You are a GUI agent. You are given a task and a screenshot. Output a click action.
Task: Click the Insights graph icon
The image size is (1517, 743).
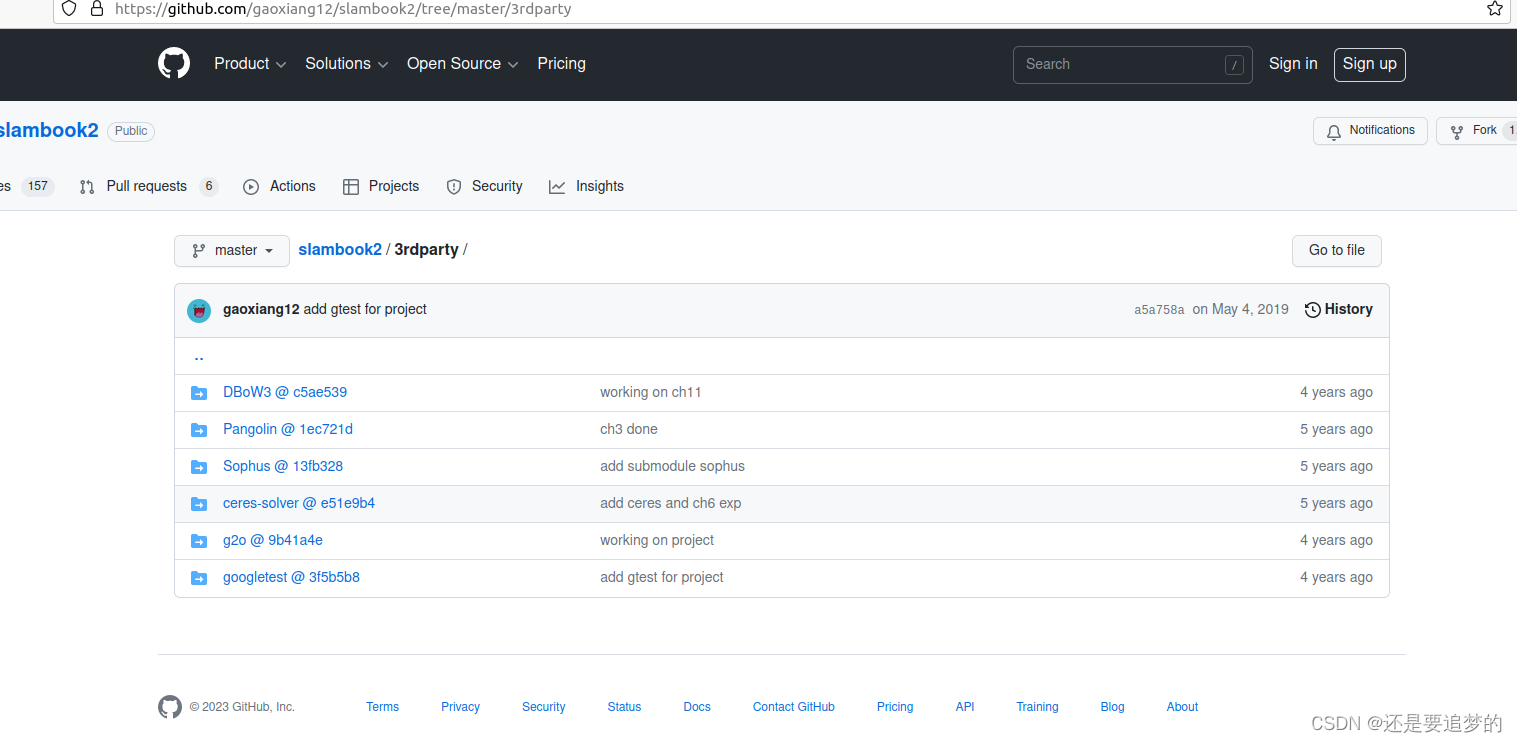[557, 187]
